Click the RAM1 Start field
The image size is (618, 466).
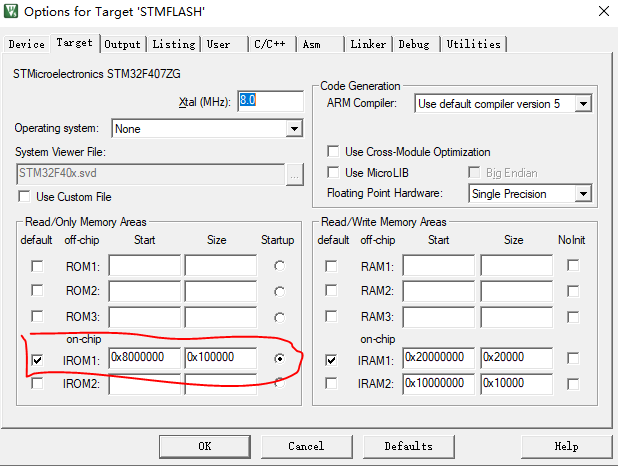(x=439, y=265)
